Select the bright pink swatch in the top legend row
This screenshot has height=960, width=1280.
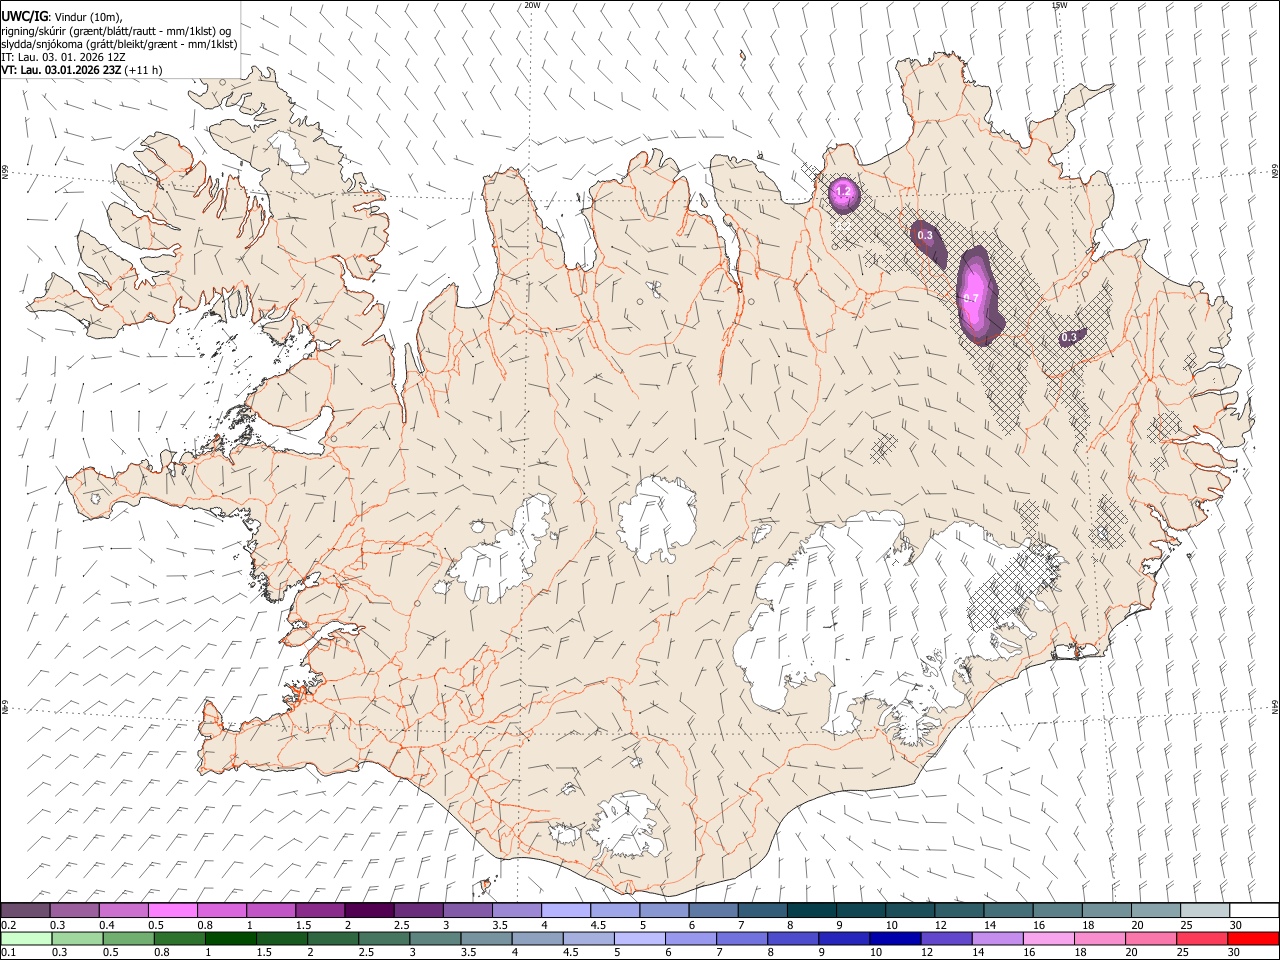tap(172, 911)
